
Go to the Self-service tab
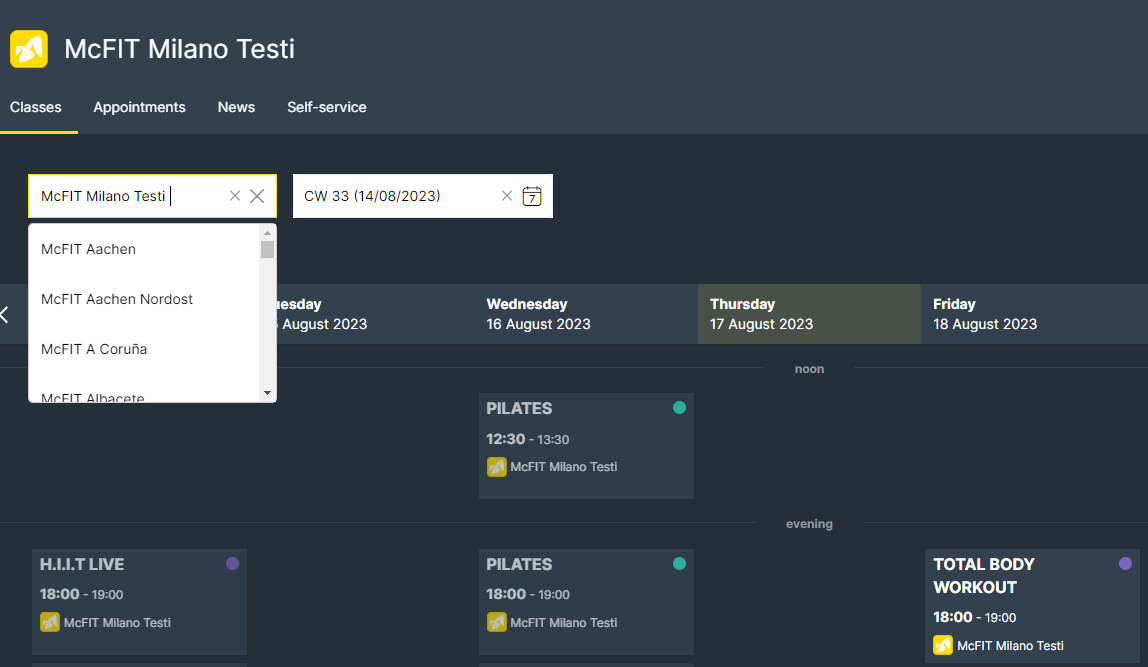tap(327, 107)
